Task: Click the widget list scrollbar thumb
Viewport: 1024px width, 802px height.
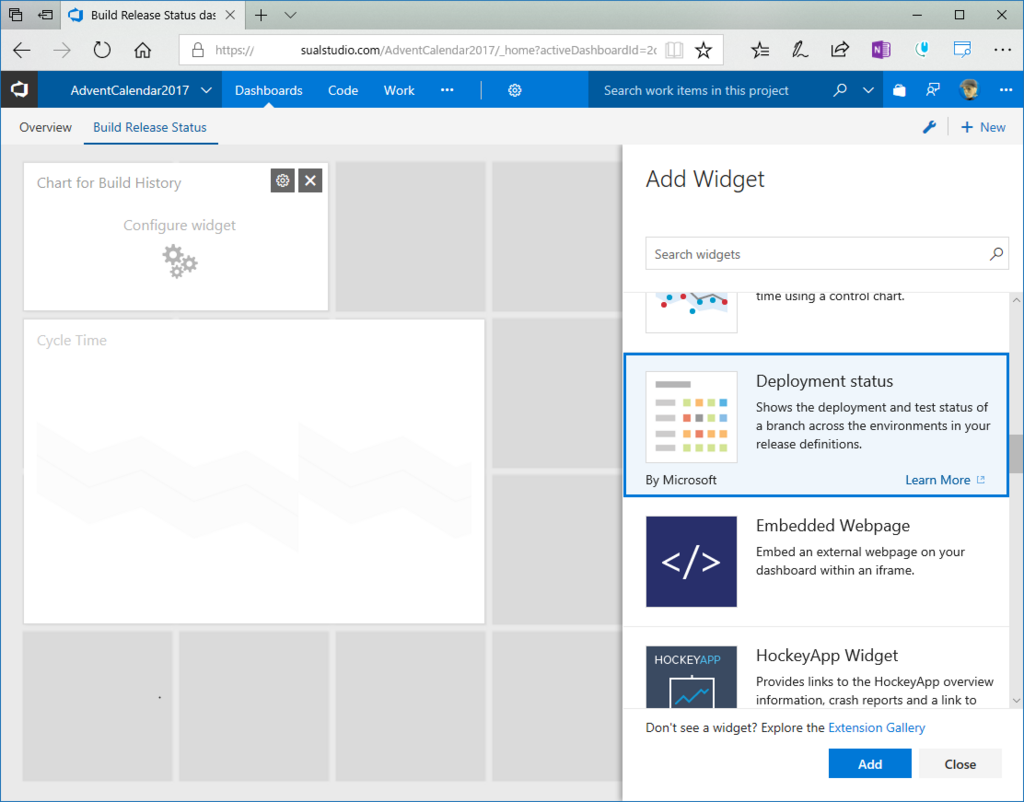Action: [x=1016, y=454]
